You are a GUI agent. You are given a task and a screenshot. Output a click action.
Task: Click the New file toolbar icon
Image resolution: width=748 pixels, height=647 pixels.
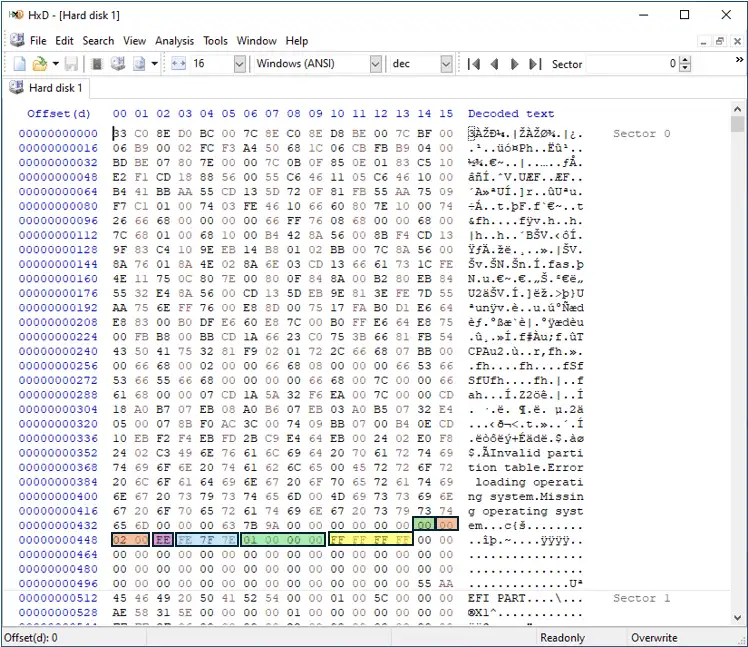18,64
